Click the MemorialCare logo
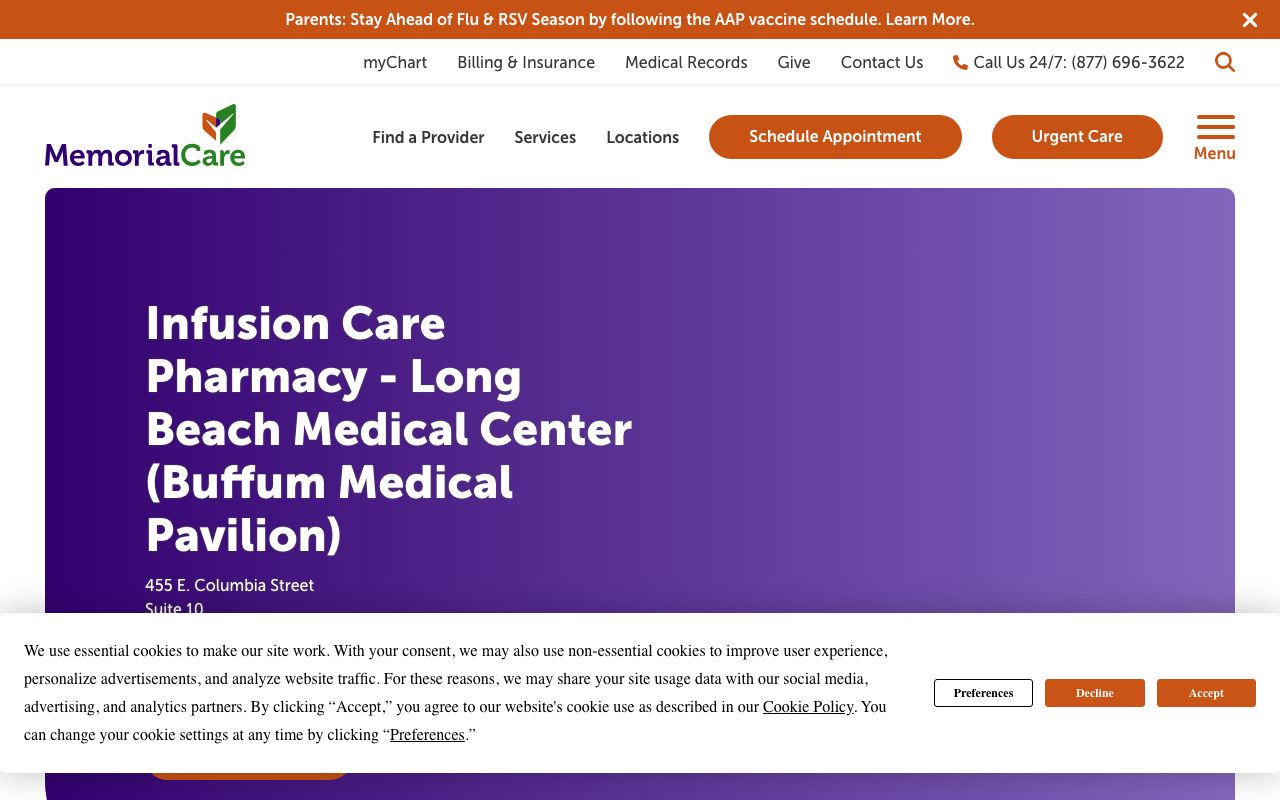This screenshot has height=800, width=1280. 145,135
